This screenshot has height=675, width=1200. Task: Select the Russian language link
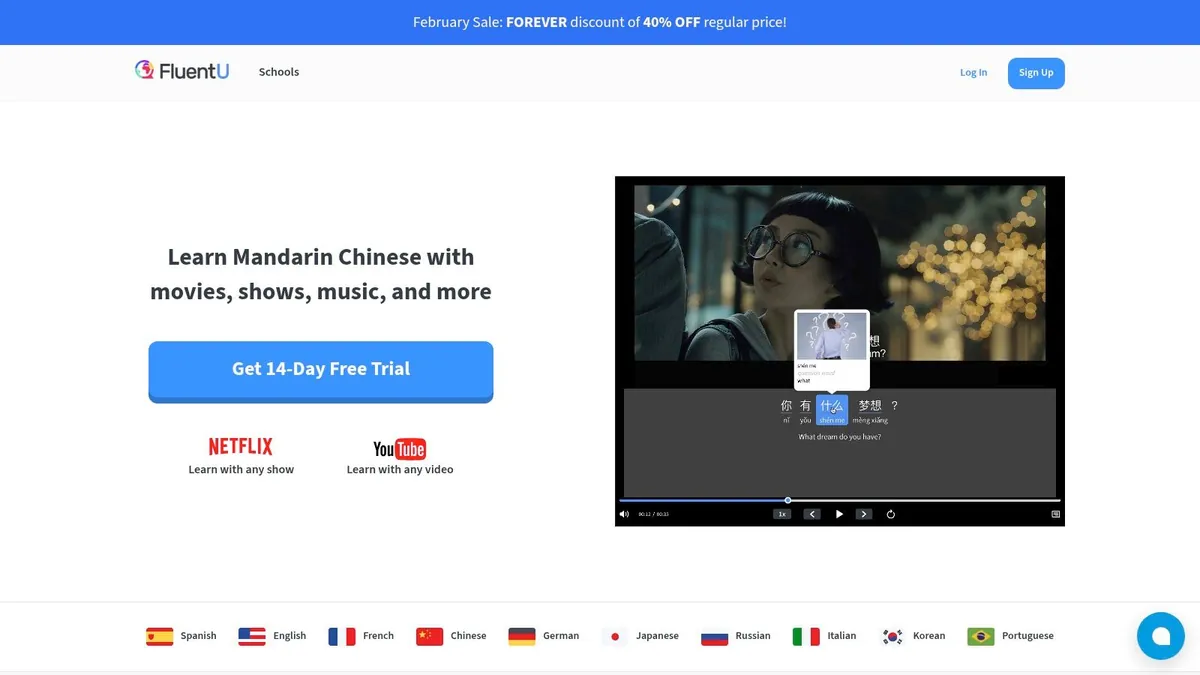pyautogui.click(x=753, y=636)
